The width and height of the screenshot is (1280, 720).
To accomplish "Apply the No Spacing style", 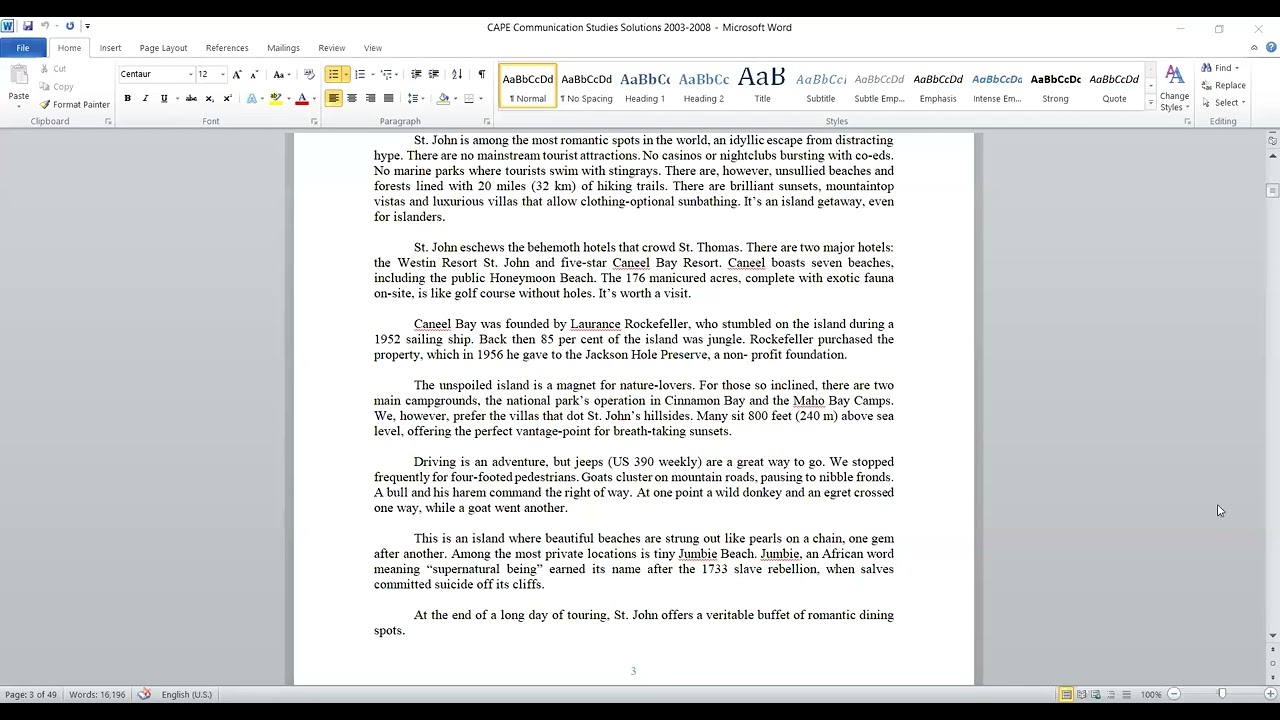I will (586, 84).
